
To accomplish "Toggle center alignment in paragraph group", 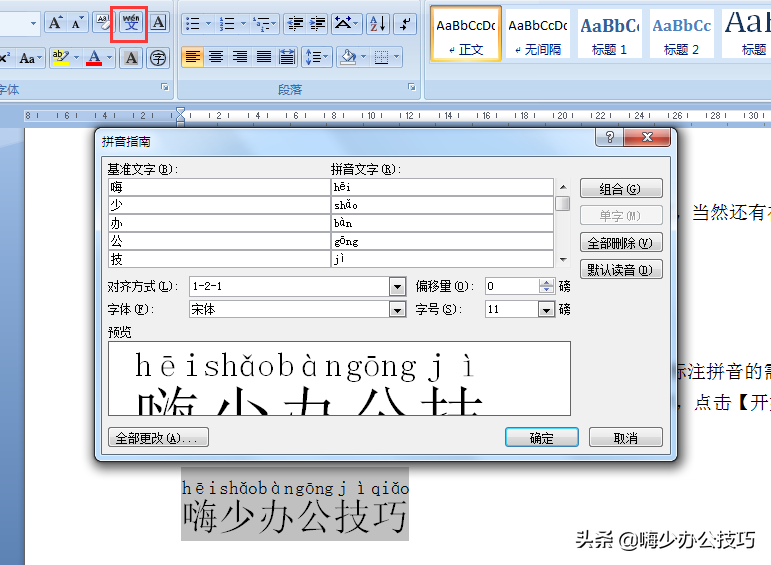I will pyautogui.click(x=216, y=57).
